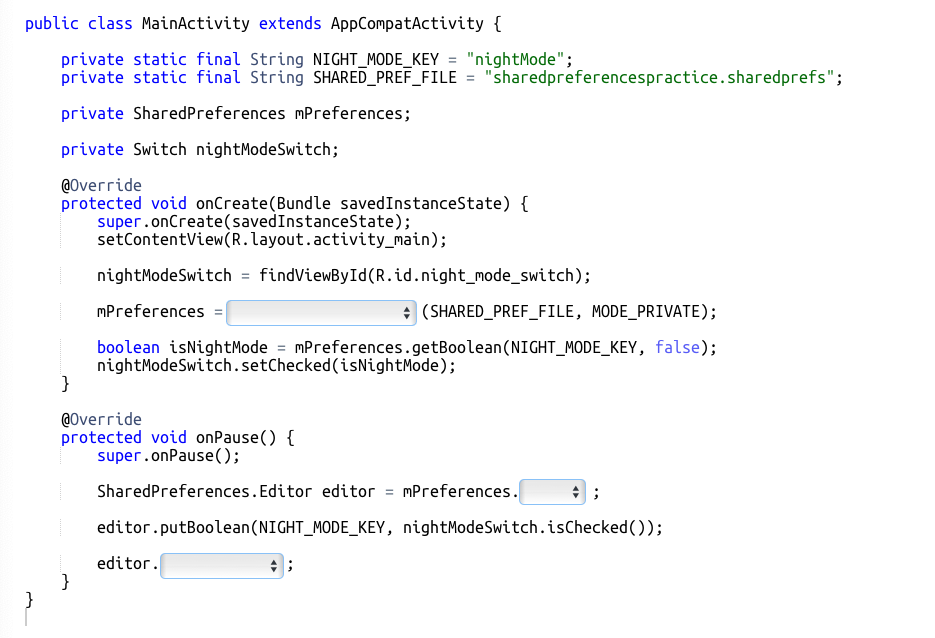Click the @Override above onCreate

tap(101, 185)
